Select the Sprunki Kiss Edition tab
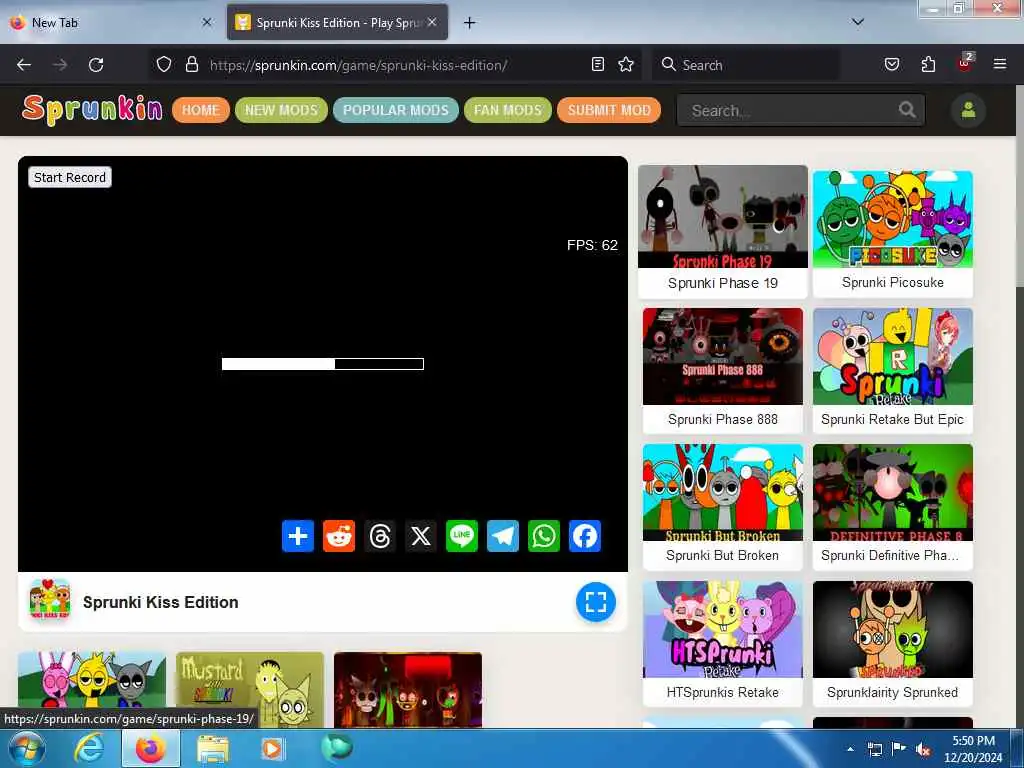1024x768 pixels. (x=337, y=22)
